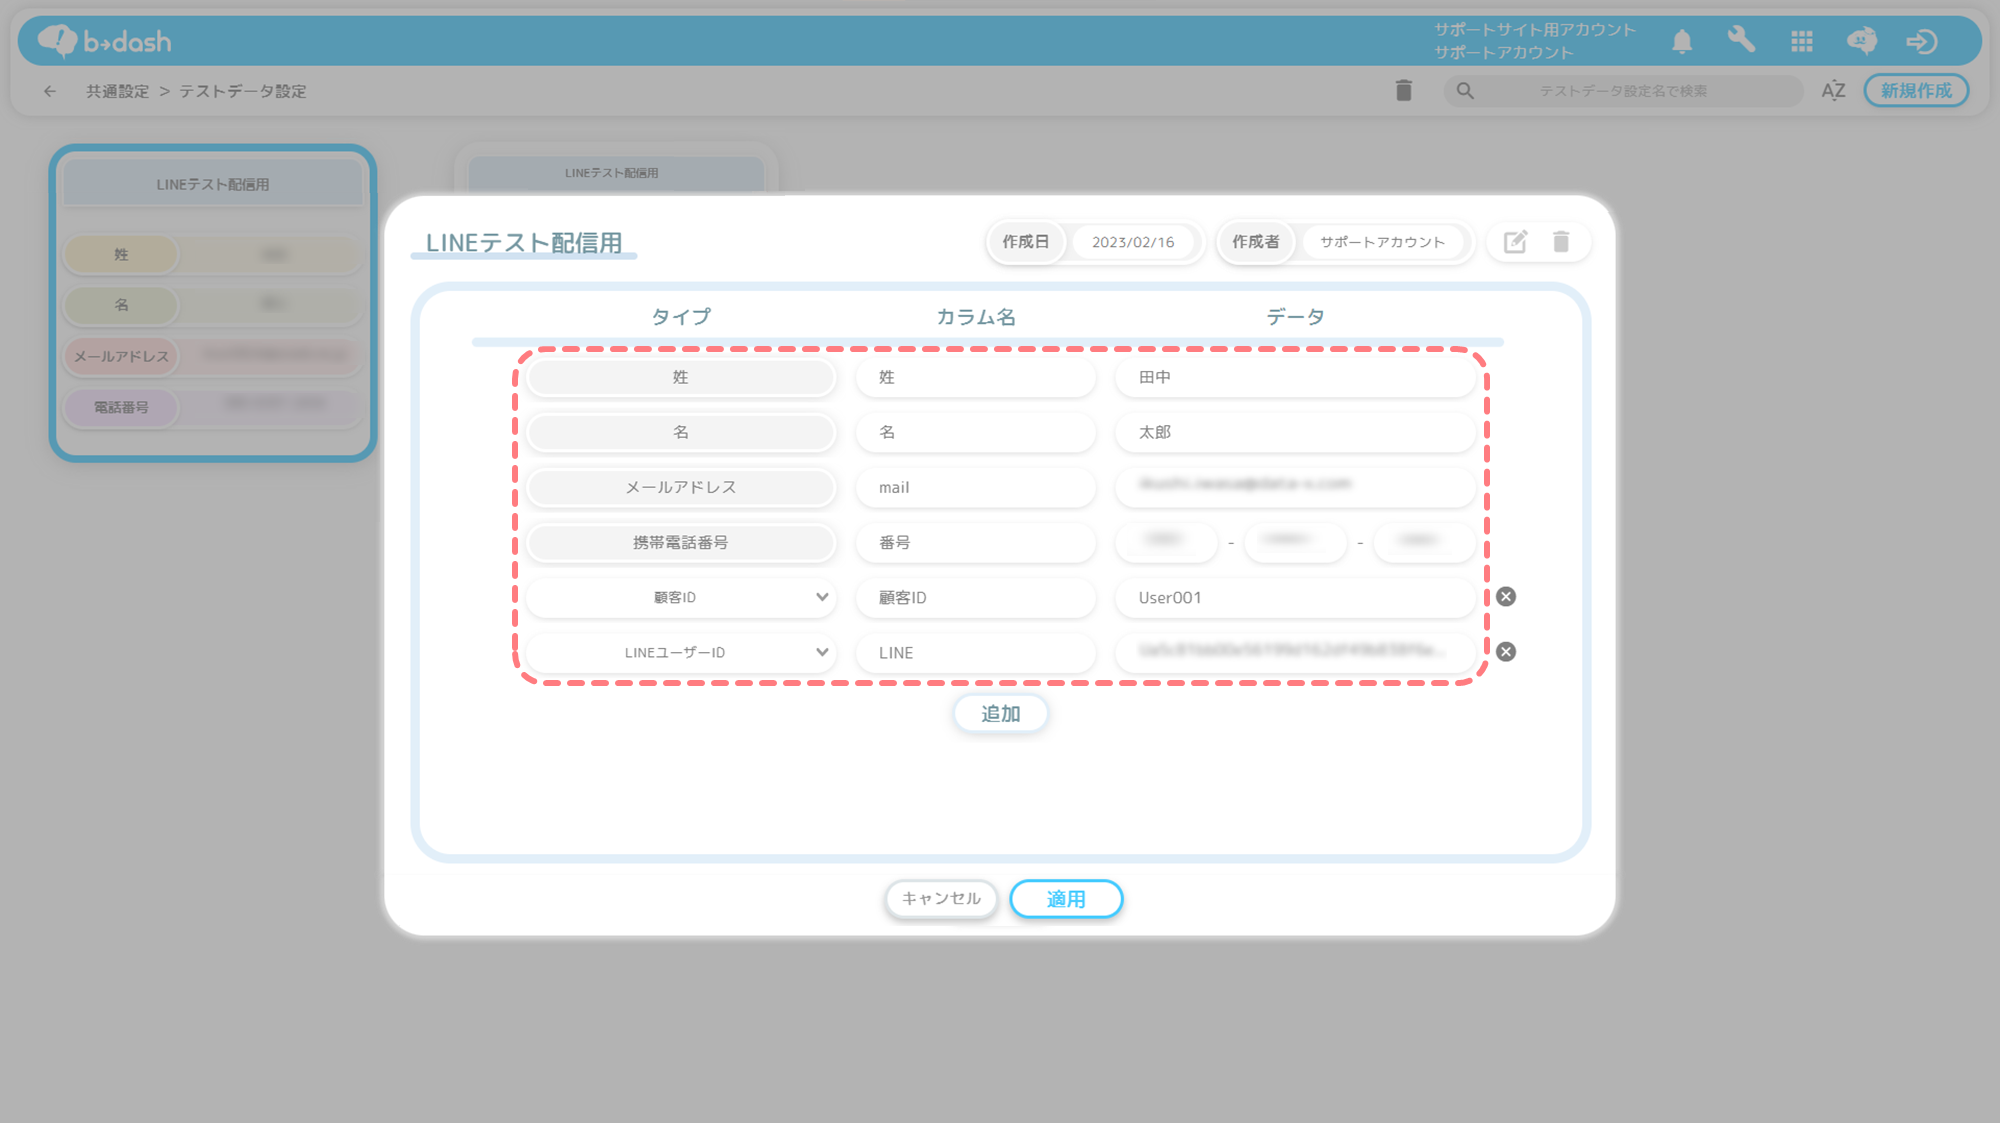Click the edit pencil icon in dialog

click(x=1515, y=242)
